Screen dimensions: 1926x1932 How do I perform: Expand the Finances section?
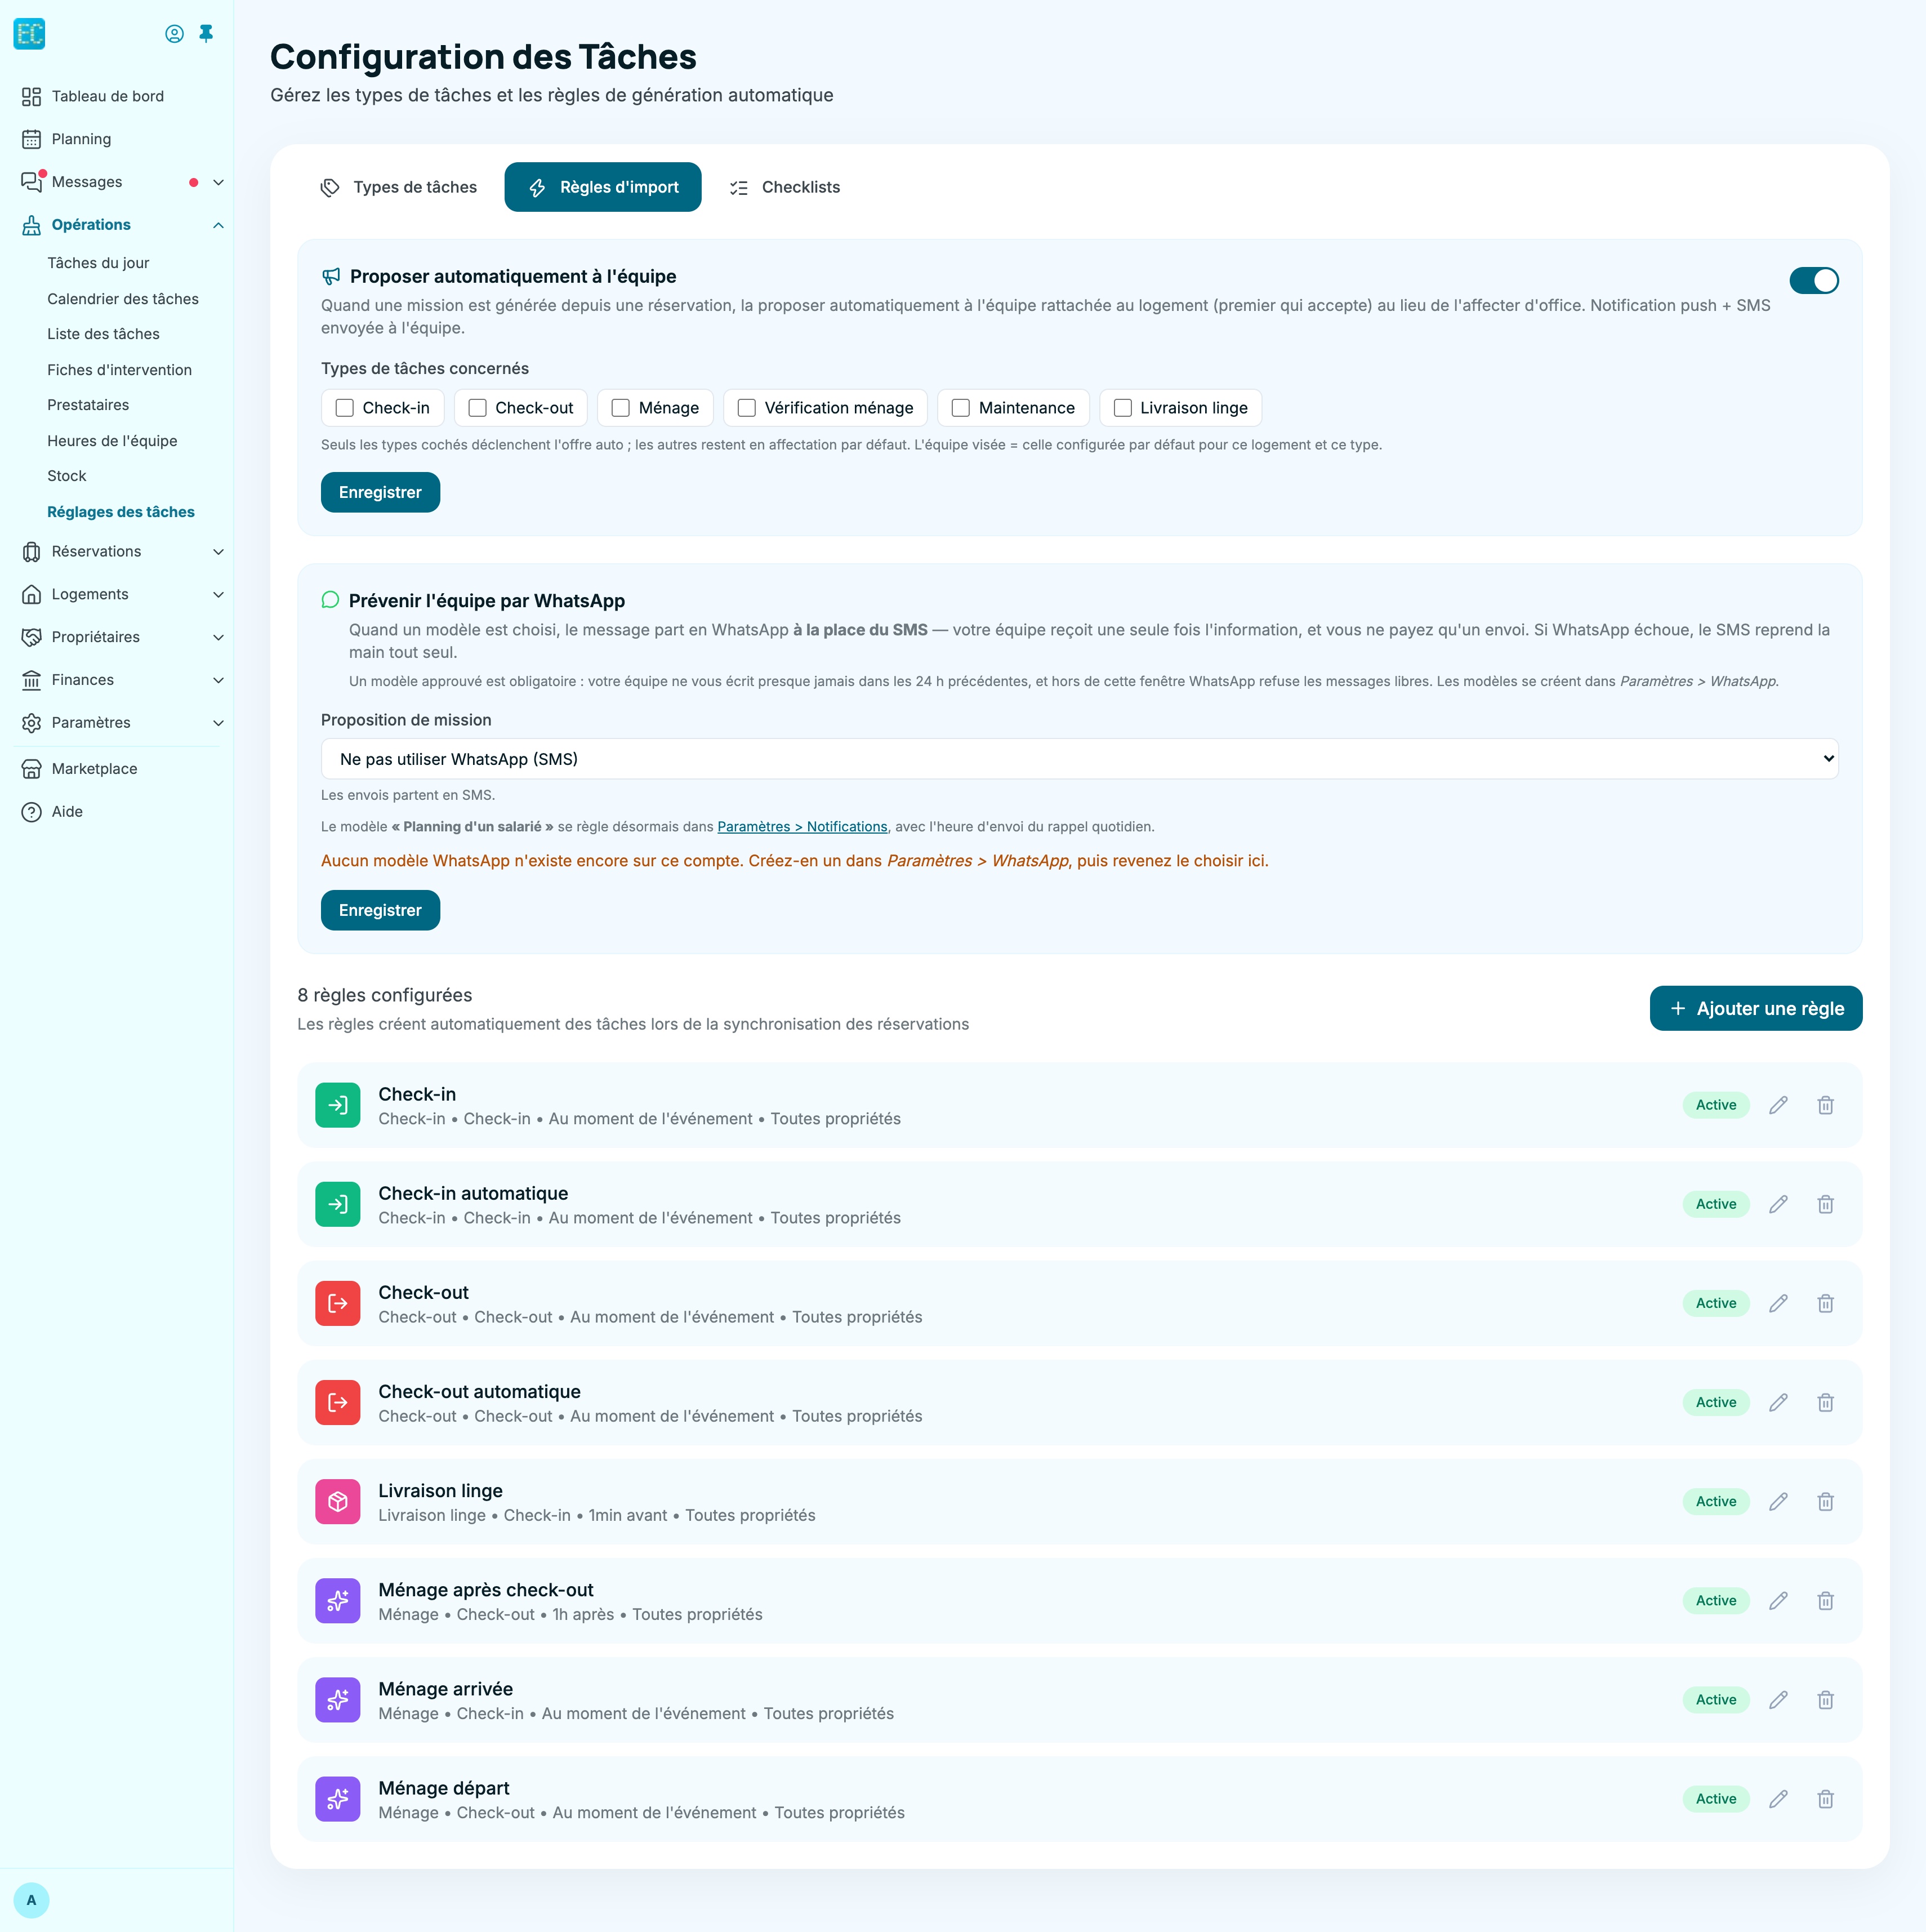point(218,680)
